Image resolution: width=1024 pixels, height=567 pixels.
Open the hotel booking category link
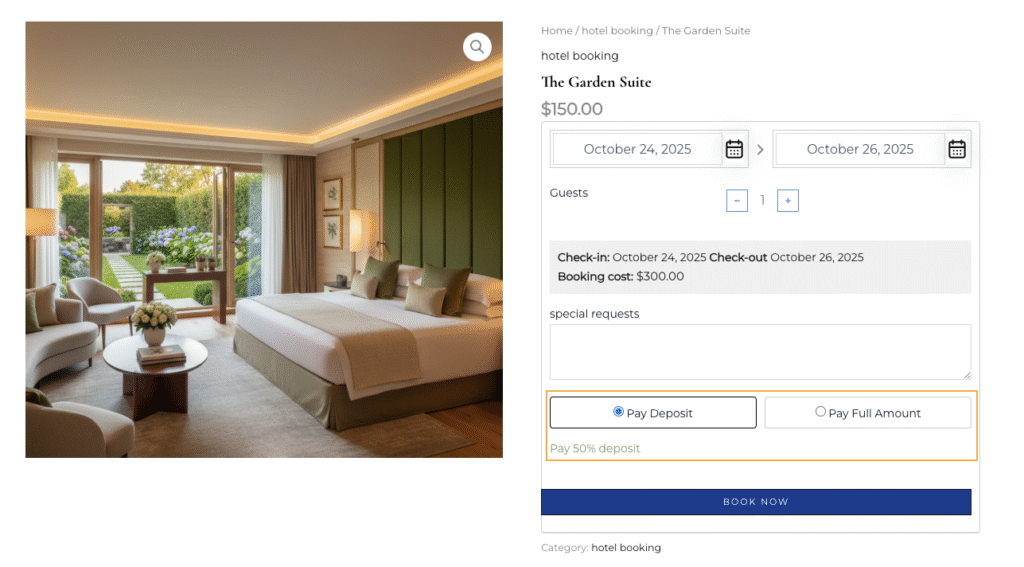tap(626, 547)
